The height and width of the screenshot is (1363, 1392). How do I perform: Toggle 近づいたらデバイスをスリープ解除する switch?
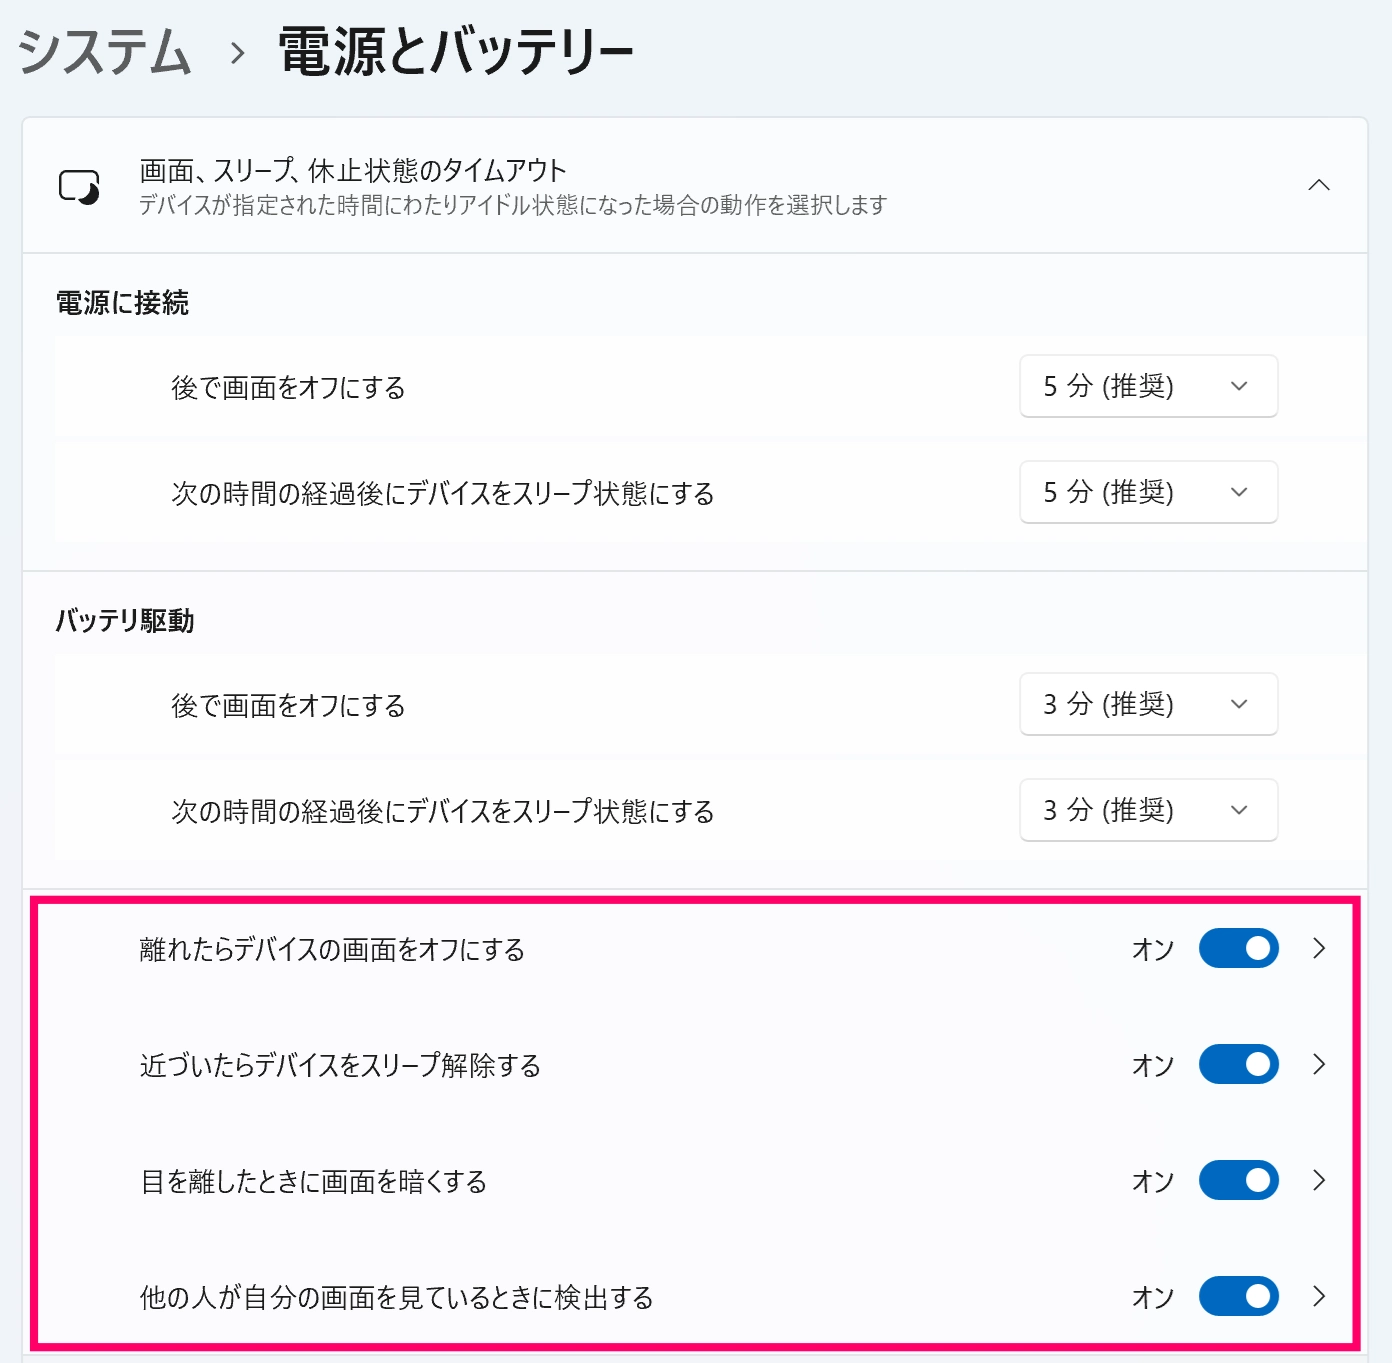tap(1238, 1064)
